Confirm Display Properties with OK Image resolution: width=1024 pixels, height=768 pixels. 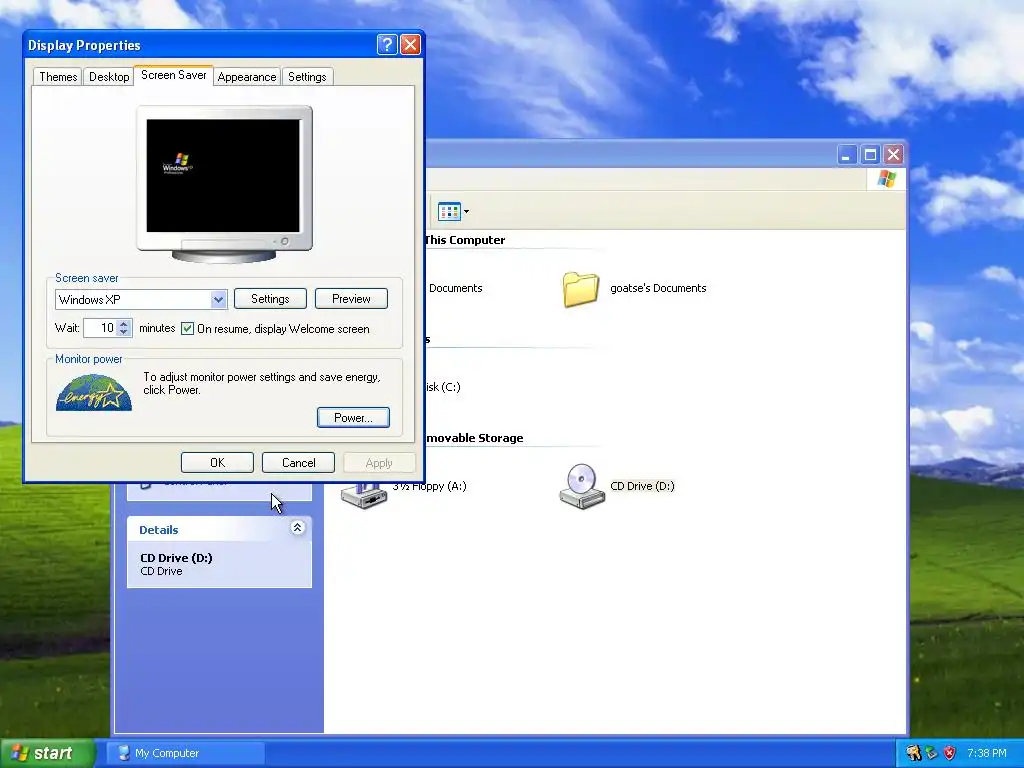pos(217,463)
